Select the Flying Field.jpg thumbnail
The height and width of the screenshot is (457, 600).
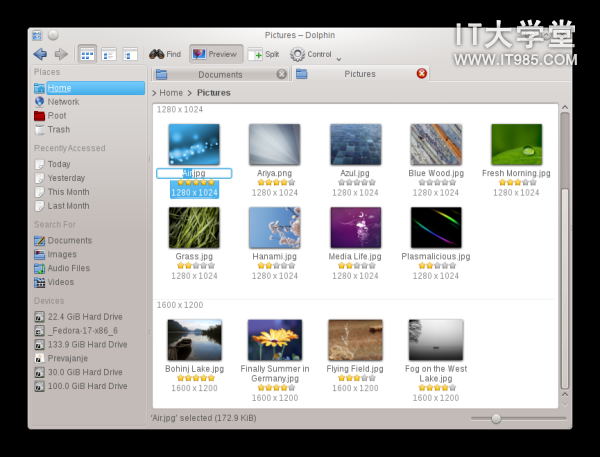coord(355,340)
